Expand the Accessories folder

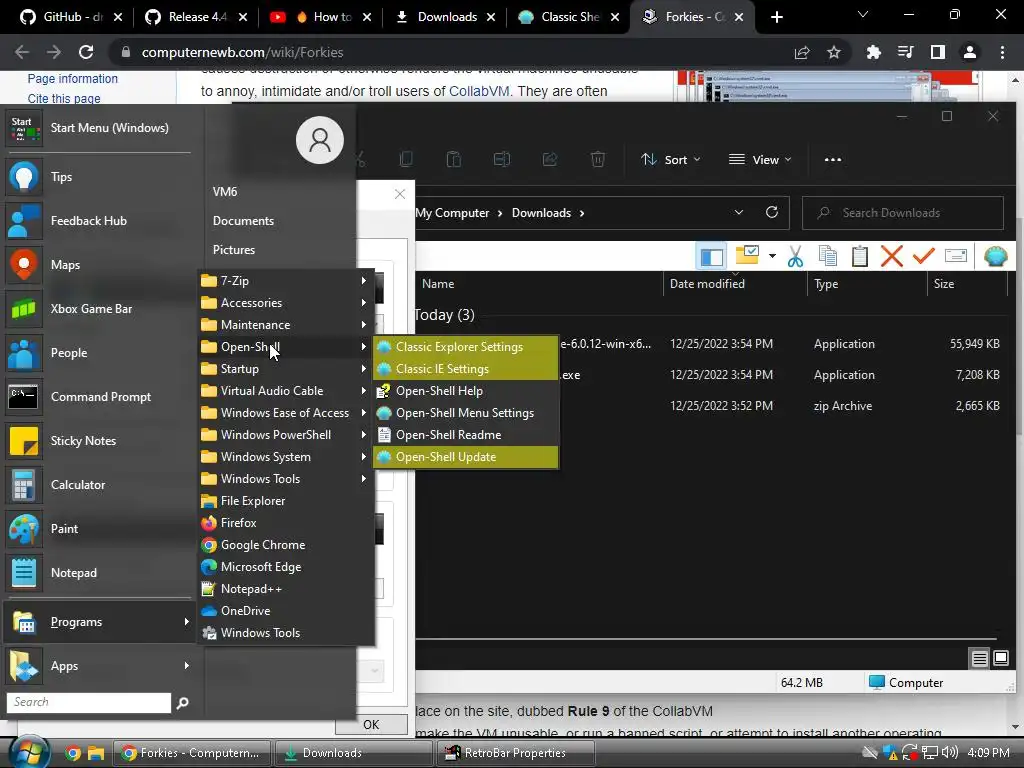point(287,303)
